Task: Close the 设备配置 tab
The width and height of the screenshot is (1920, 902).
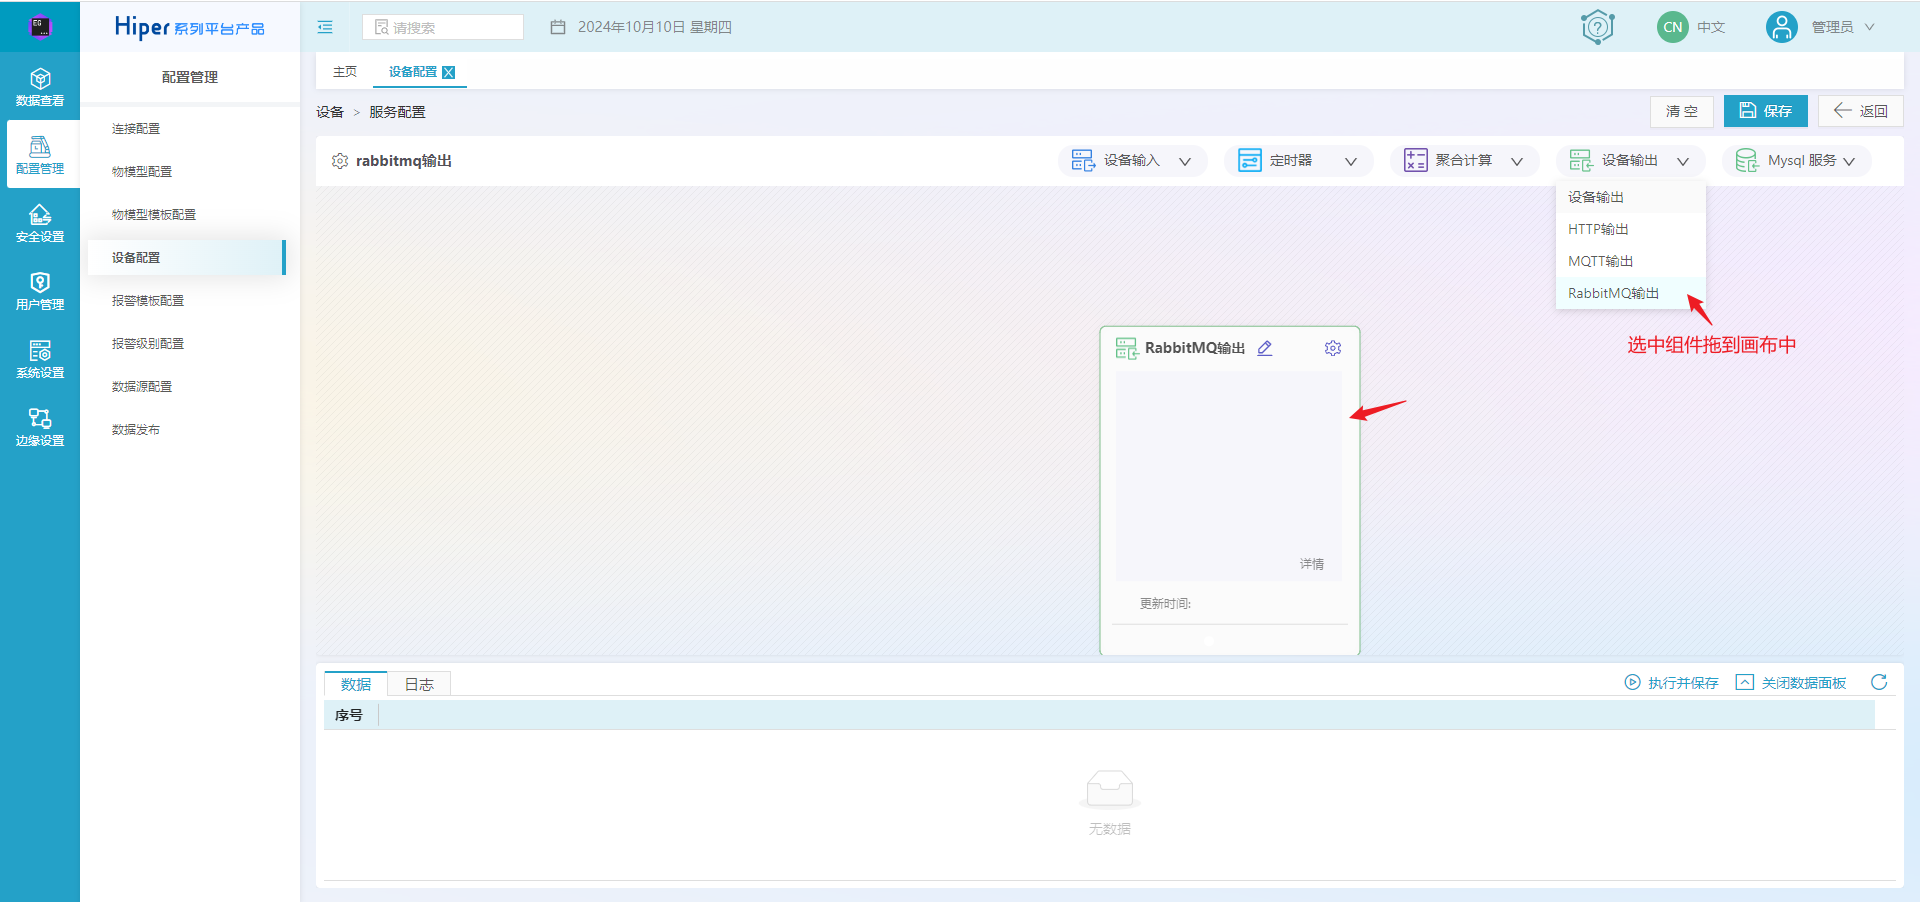Action: click(x=449, y=72)
